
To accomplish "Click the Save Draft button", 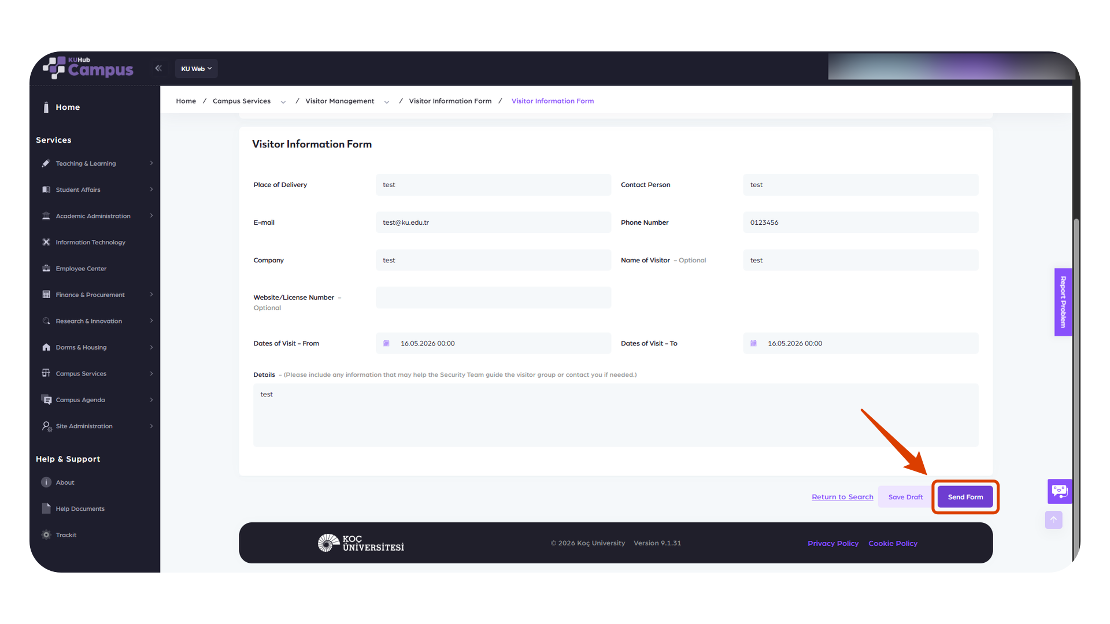I will pyautogui.click(x=905, y=497).
